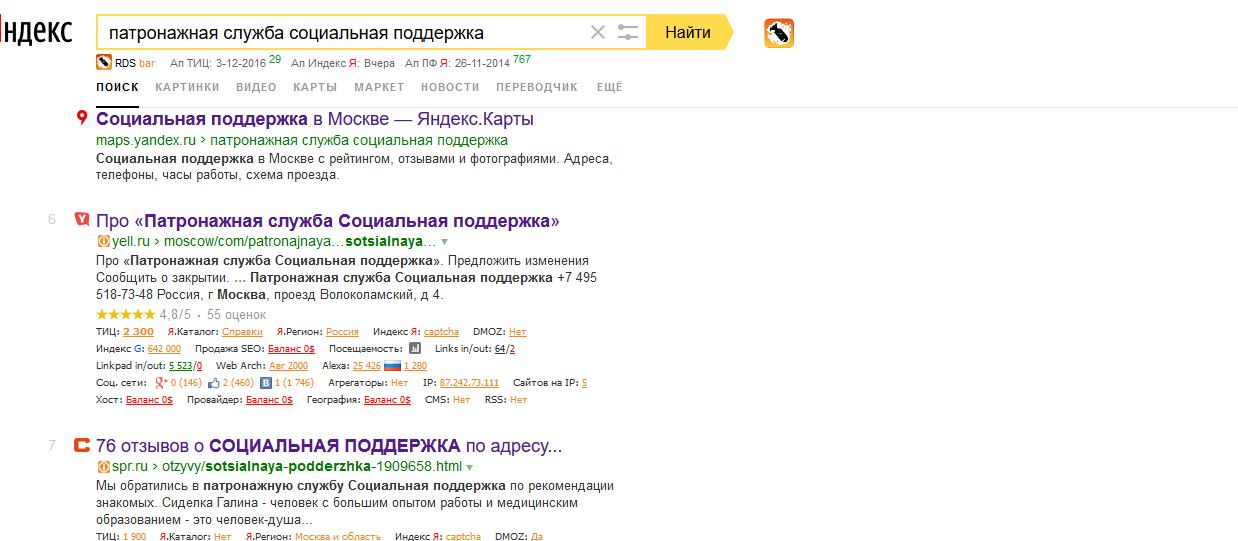Open the Про «Патронажная служба» yell.ru title
The height and width of the screenshot is (541, 1238).
click(328, 220)
